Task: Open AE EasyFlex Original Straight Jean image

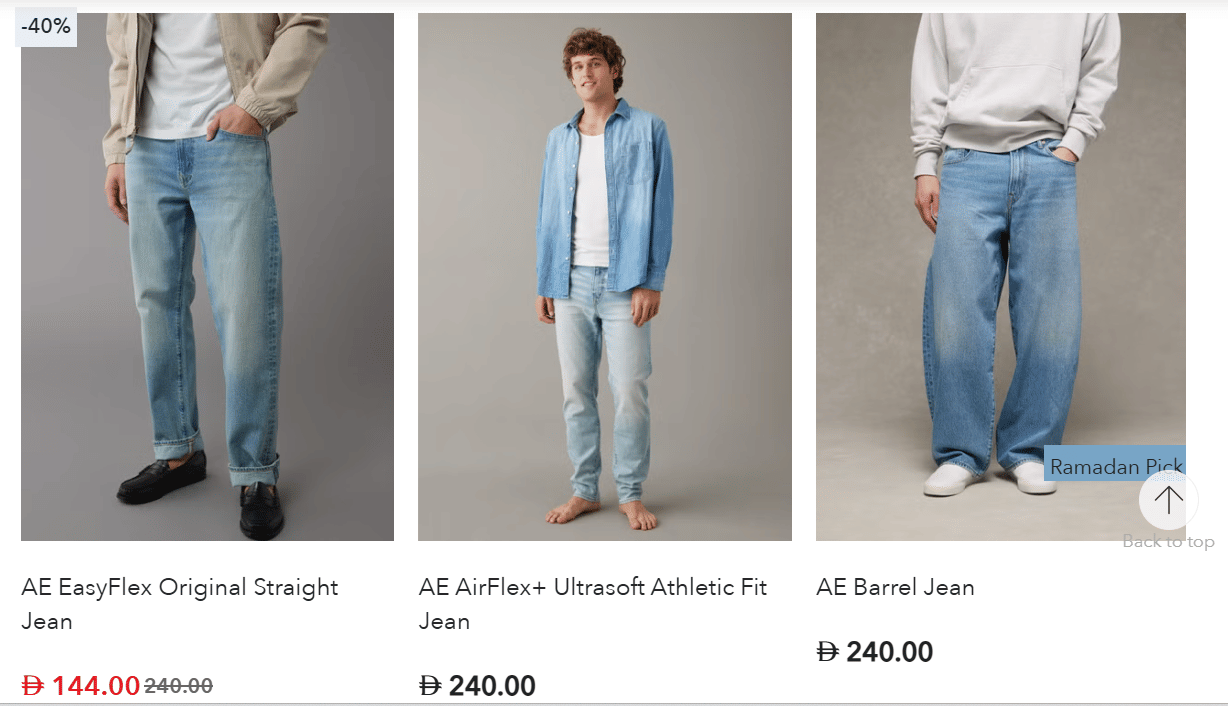Action: [207, 277]
